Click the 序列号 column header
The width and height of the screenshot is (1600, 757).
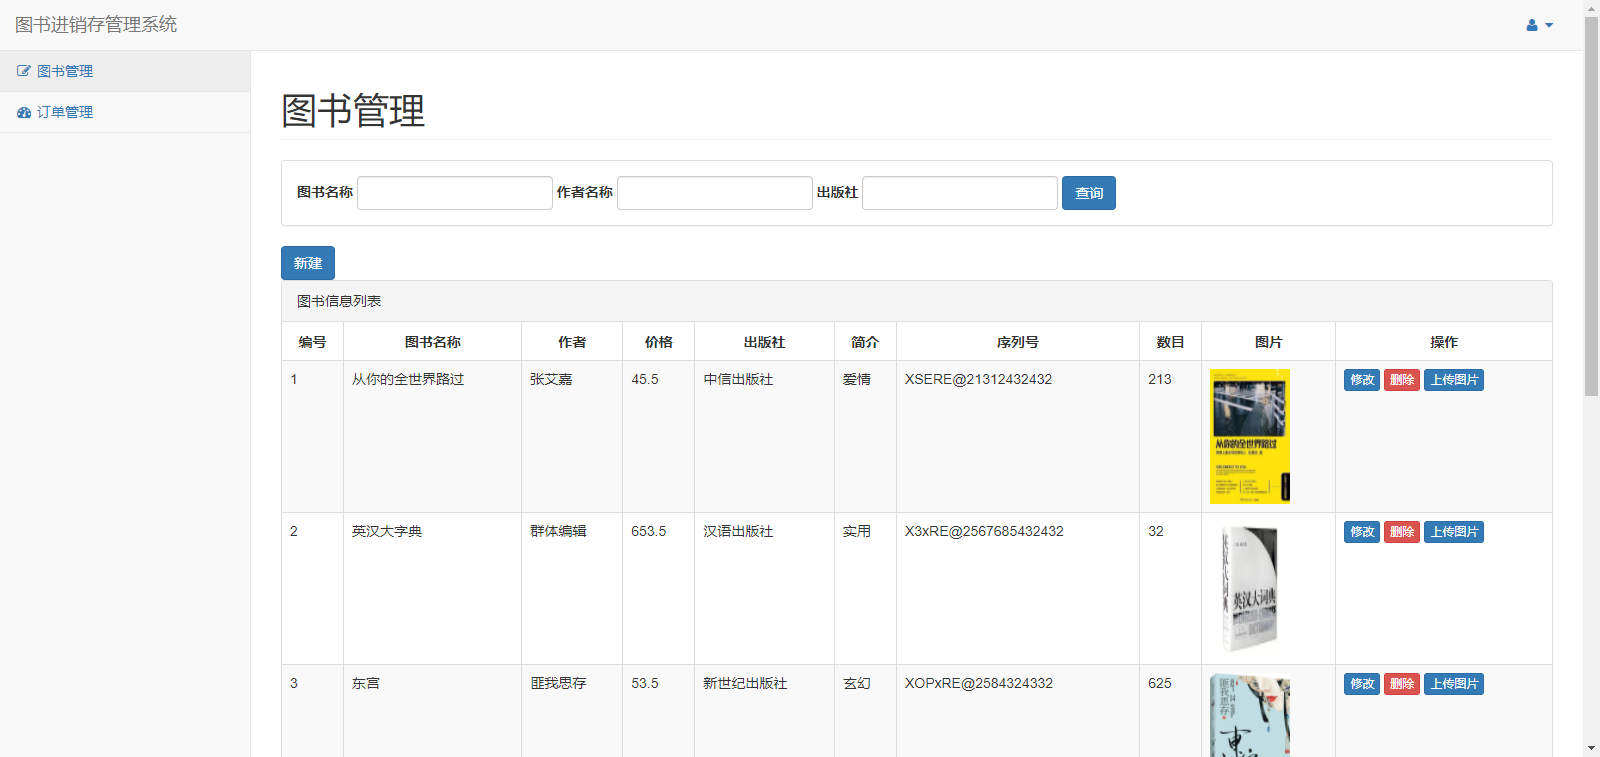tap(1018, 342)
